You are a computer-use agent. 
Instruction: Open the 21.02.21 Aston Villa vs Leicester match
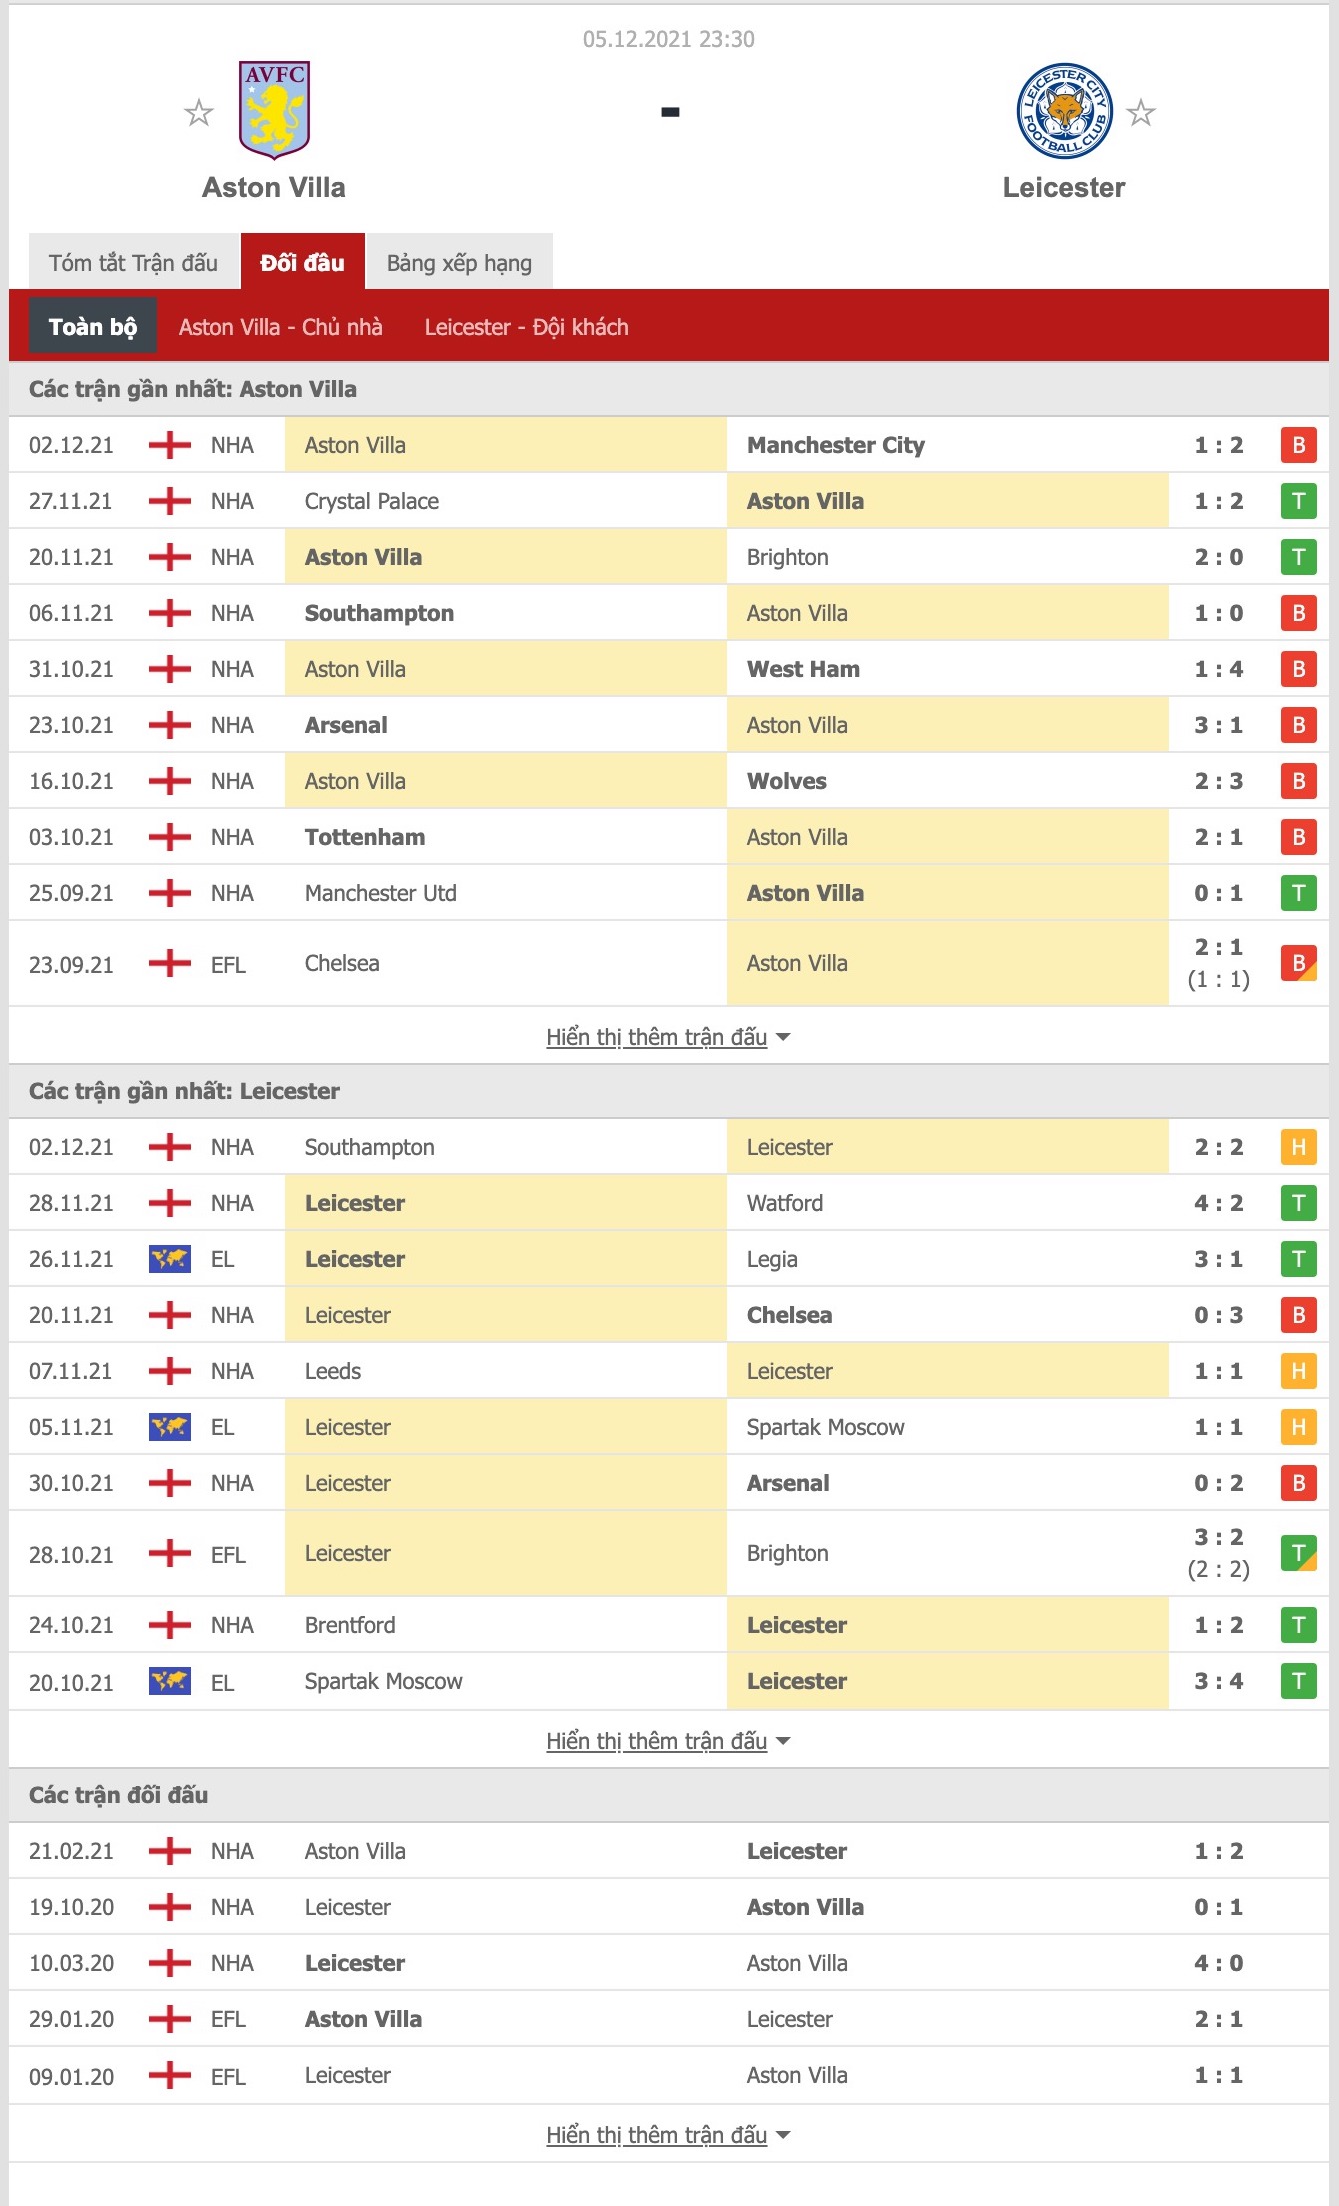coord(668,1851)
